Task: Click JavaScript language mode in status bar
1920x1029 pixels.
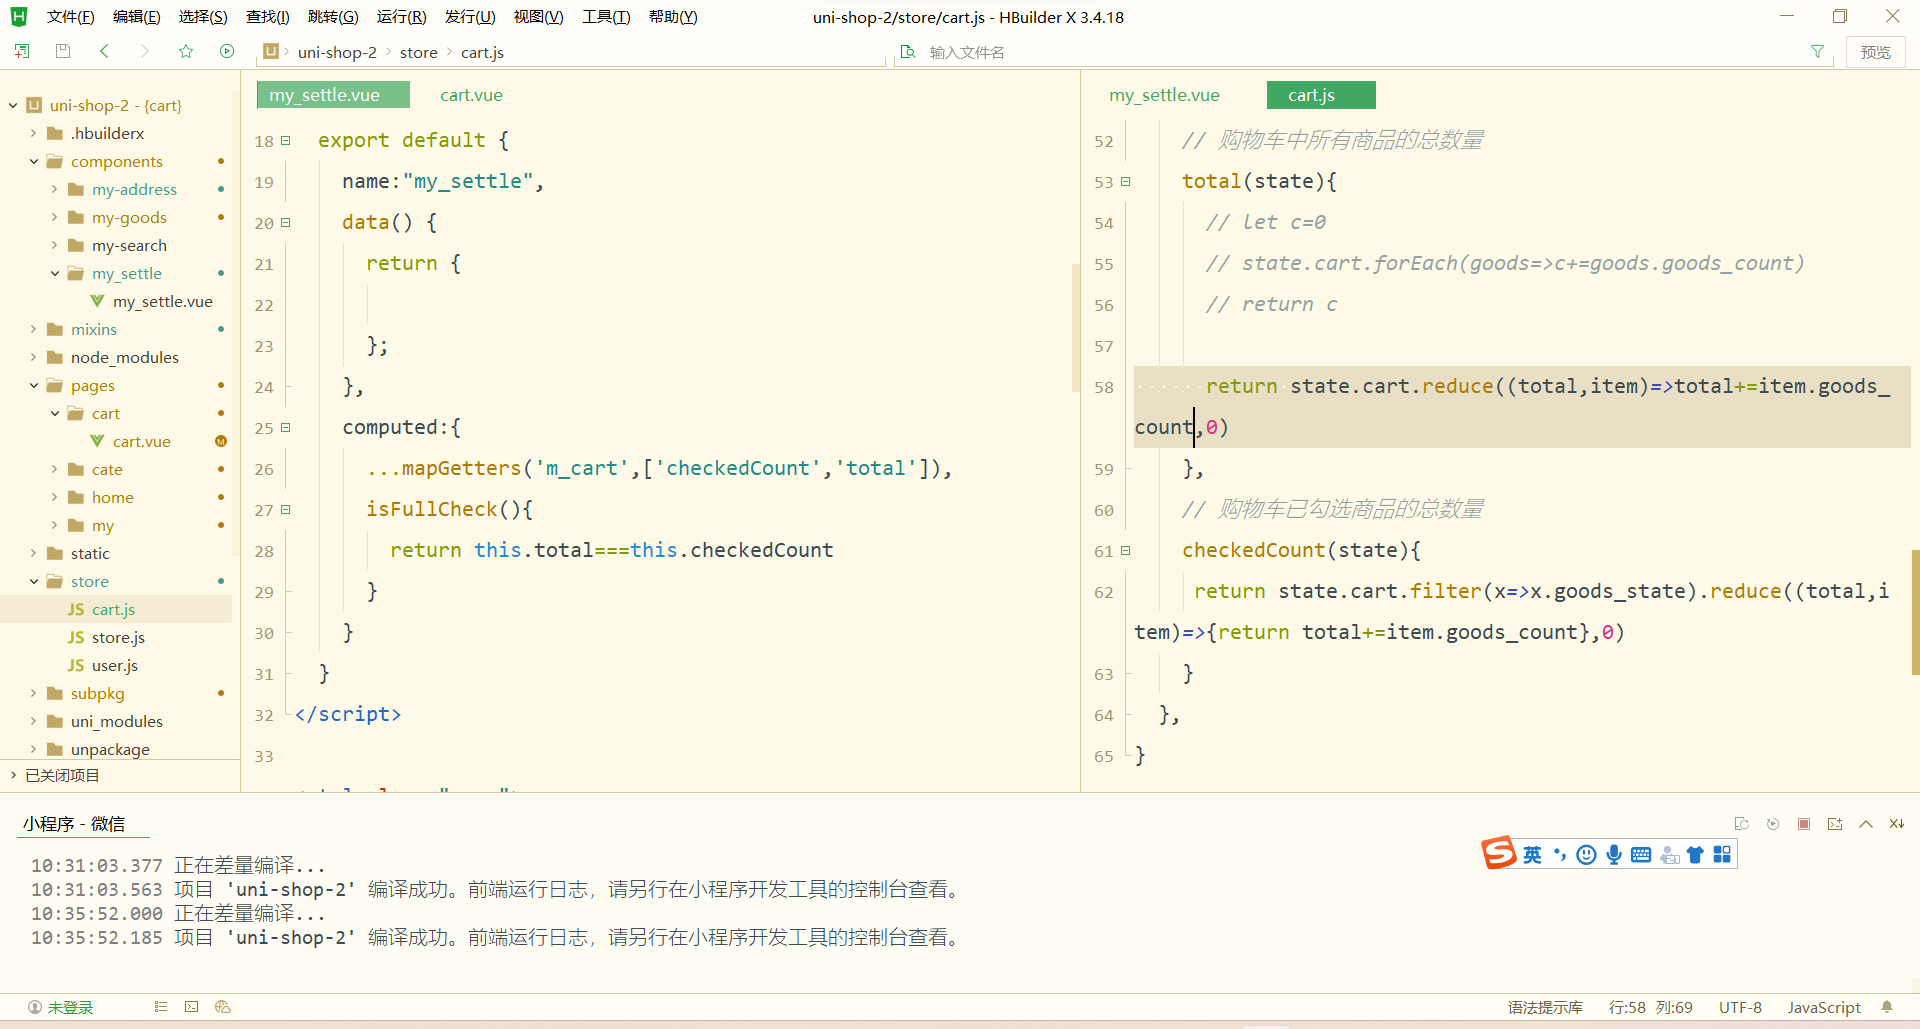Action: pyautogui.click(x=1823, y=1007)
